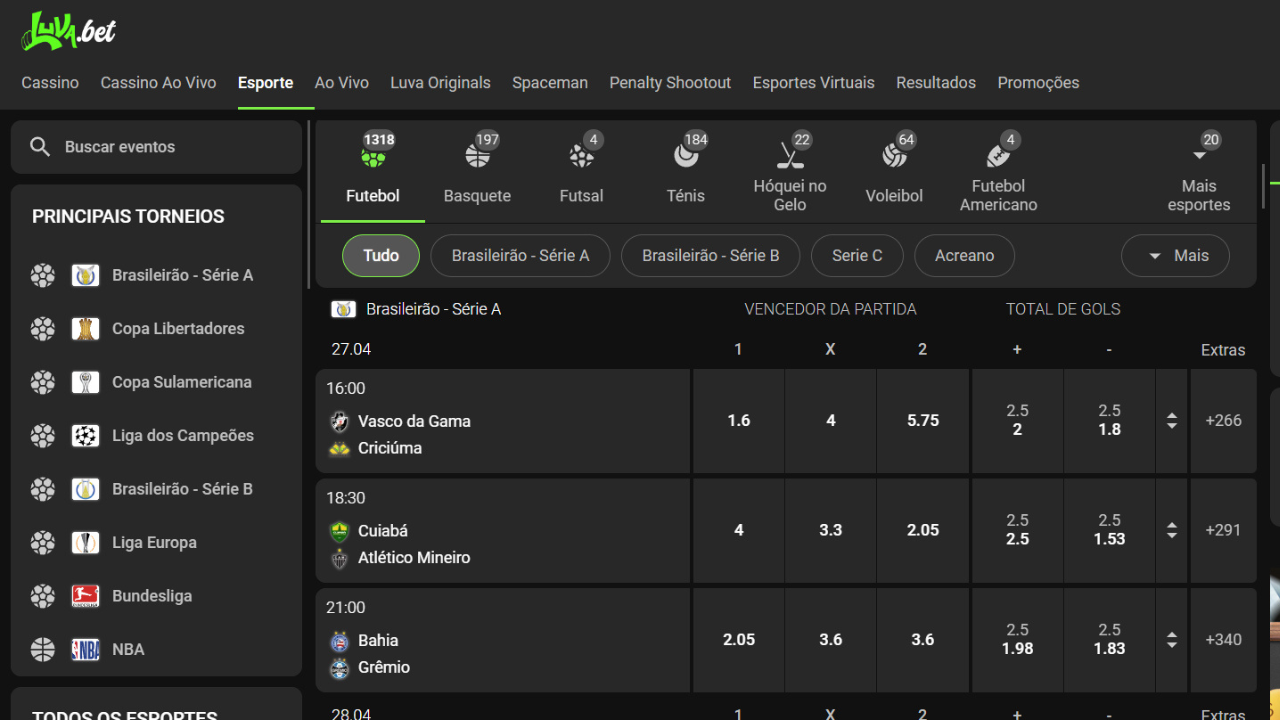
Task: Select the Voleibol sport icon
Action: pyautogui.click(x=894, y=156)
